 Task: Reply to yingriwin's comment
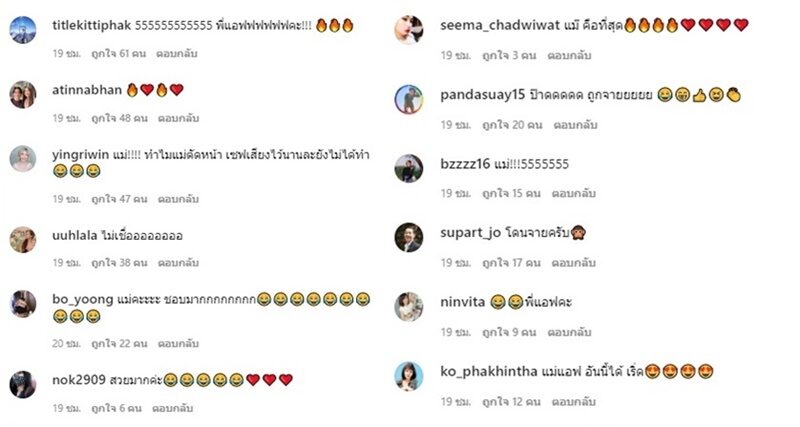[178, 199]
